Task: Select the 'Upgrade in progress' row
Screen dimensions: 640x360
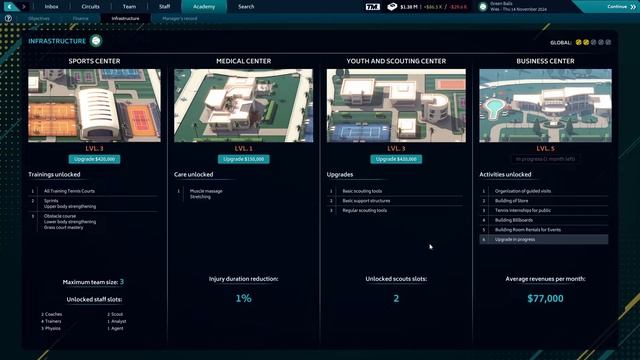Action: click(544, 240)
